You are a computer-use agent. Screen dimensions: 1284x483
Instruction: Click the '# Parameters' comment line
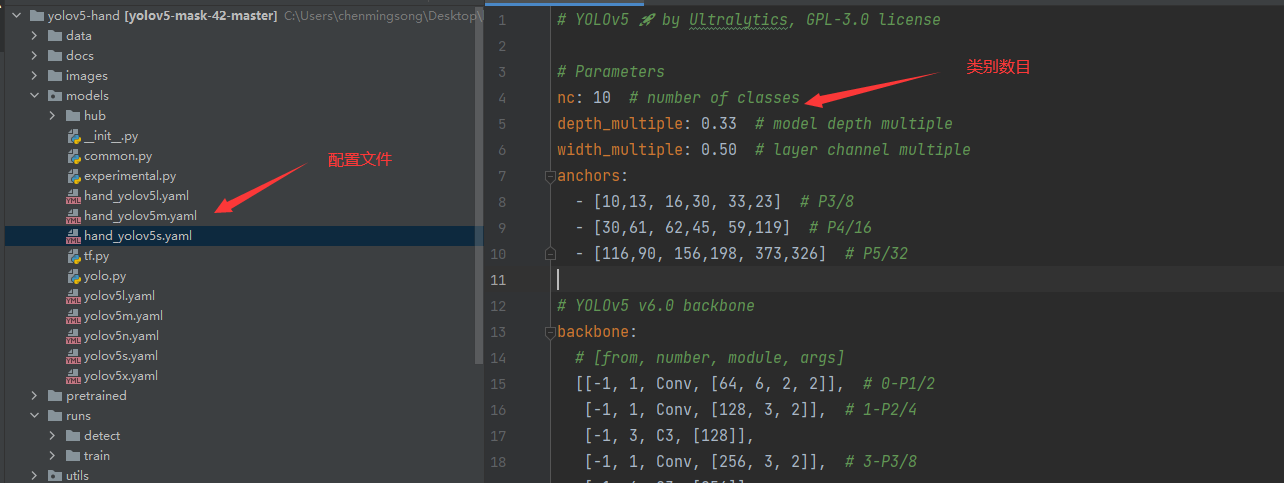point(611,72)
